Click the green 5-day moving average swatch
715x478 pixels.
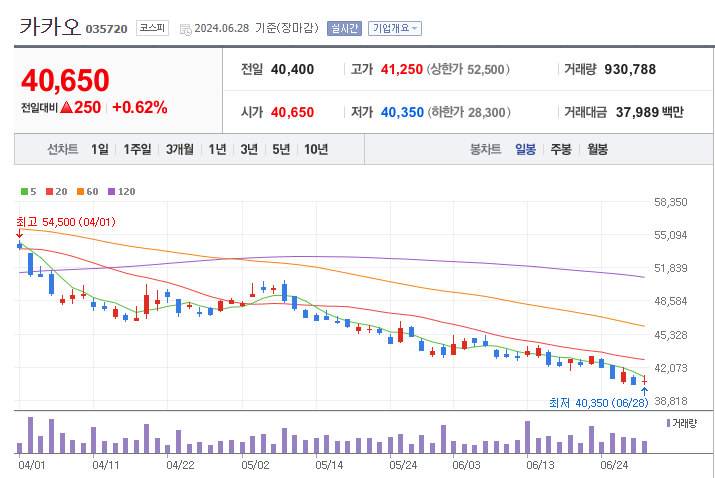pos(24,192)
